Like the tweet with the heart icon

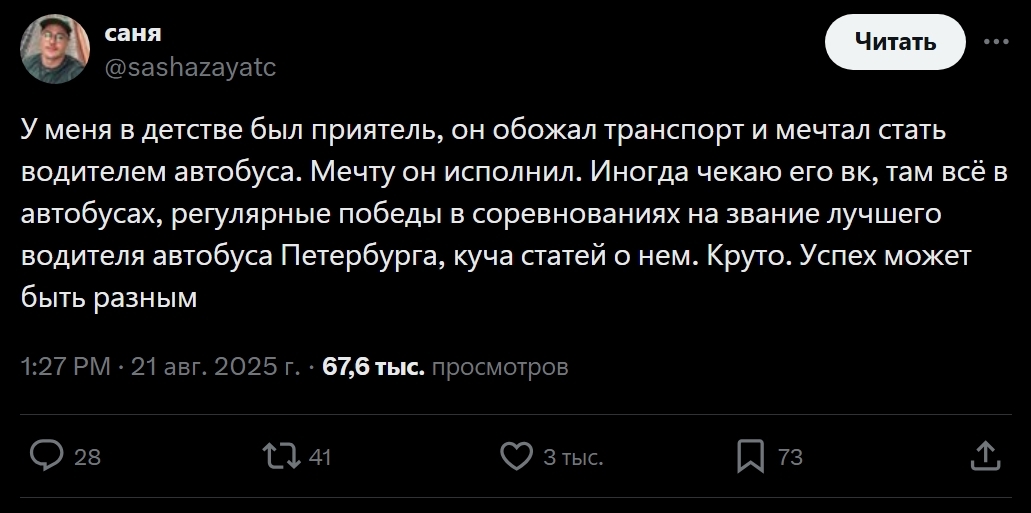pos(515,457)
